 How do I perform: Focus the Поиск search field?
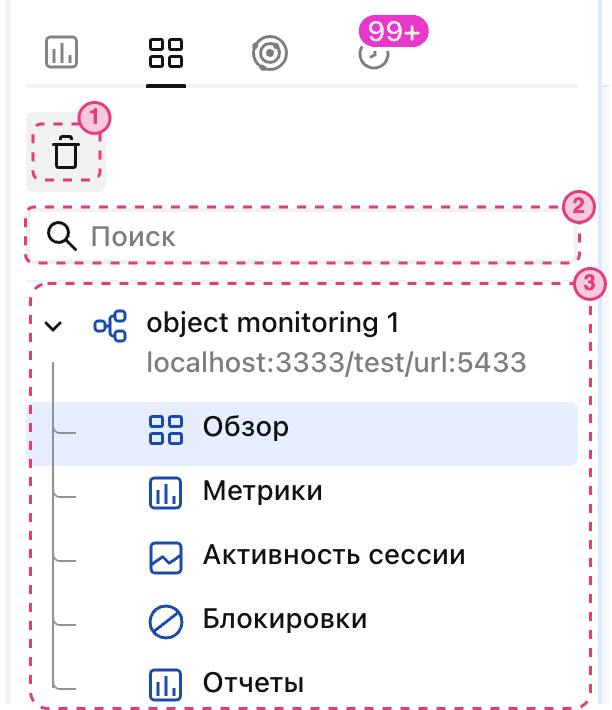320,237
